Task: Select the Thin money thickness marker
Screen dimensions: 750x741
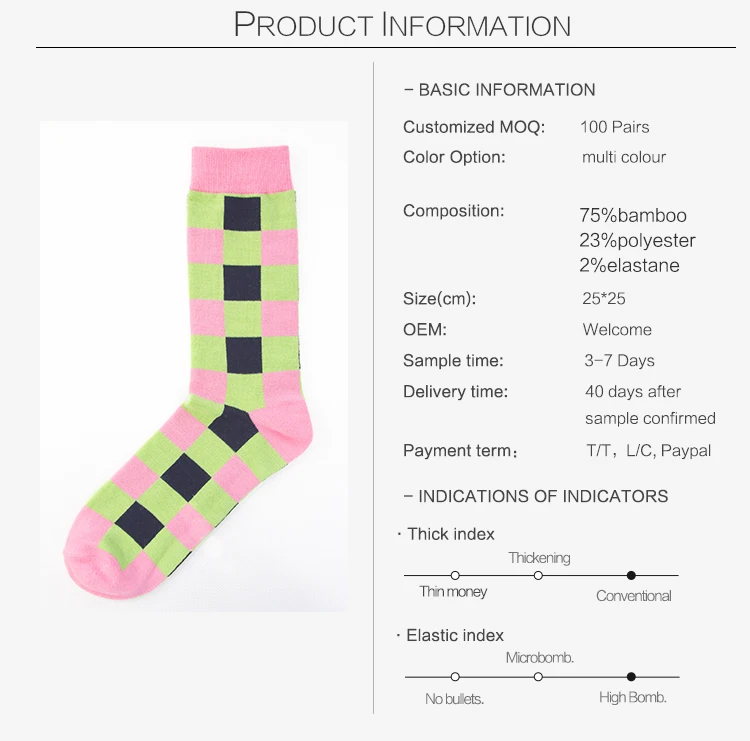Action: pyautogui.click(x=455, y=575)
